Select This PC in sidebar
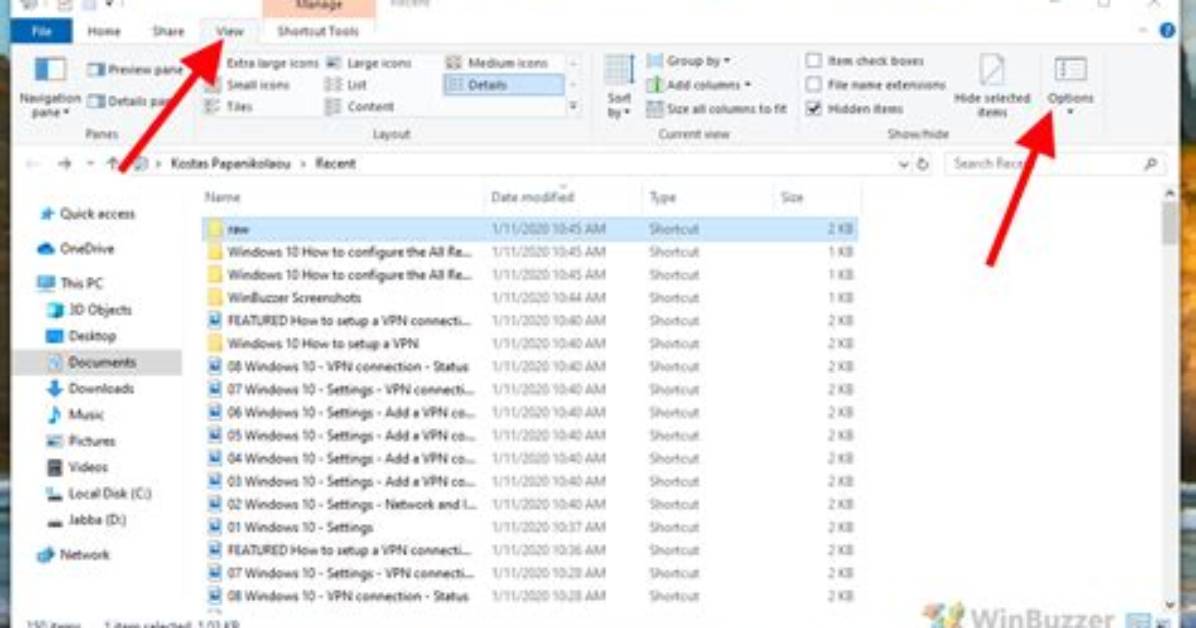 [x=70, y=283]
